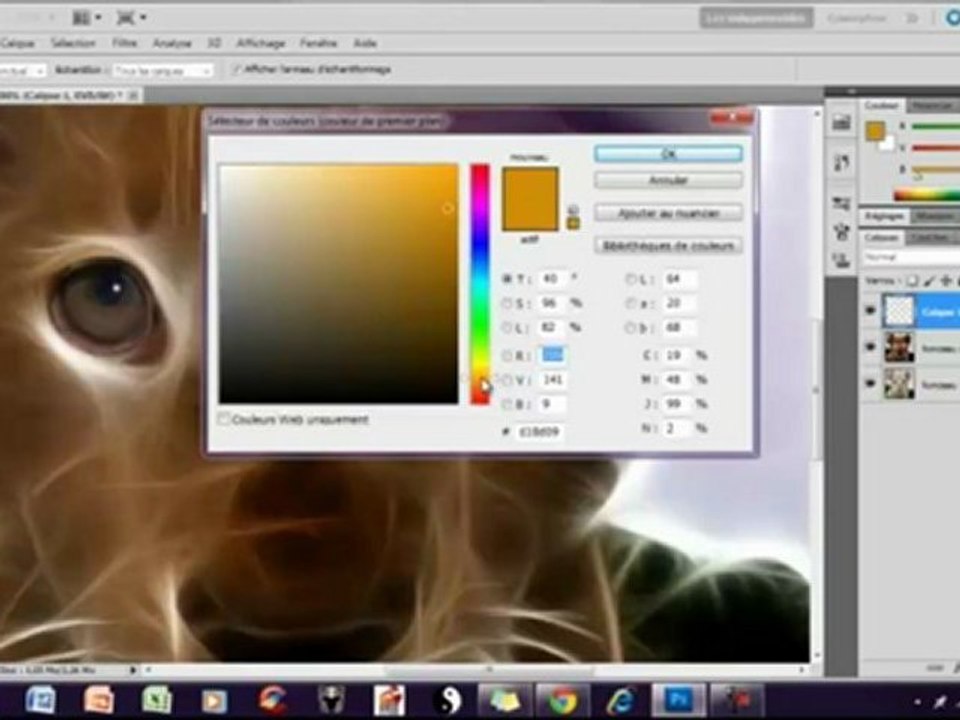Click the lock position icon

tap(946, 281)
